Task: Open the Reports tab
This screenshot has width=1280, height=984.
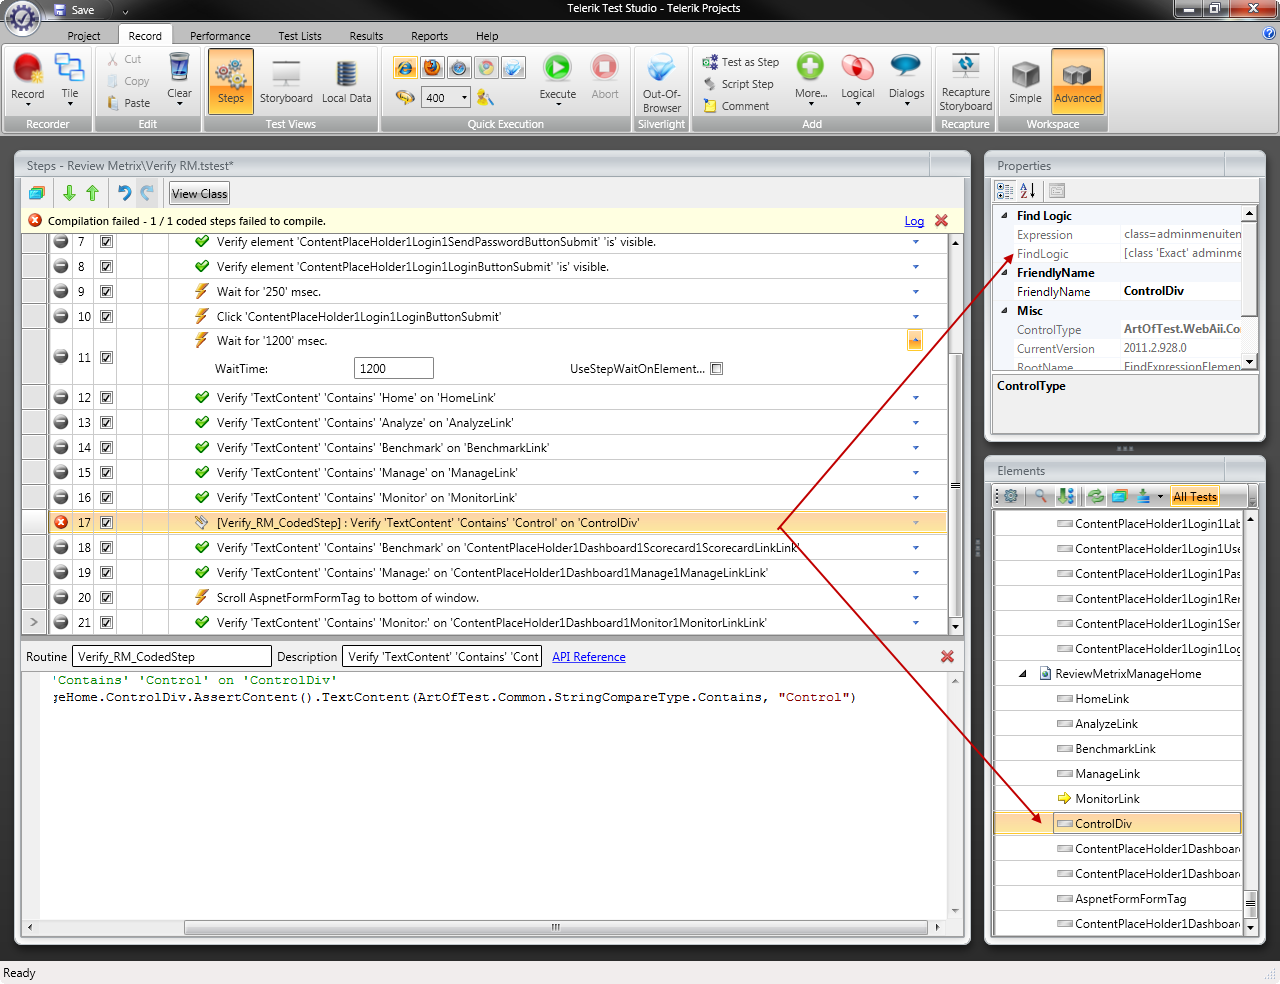Action: point(429,36)
